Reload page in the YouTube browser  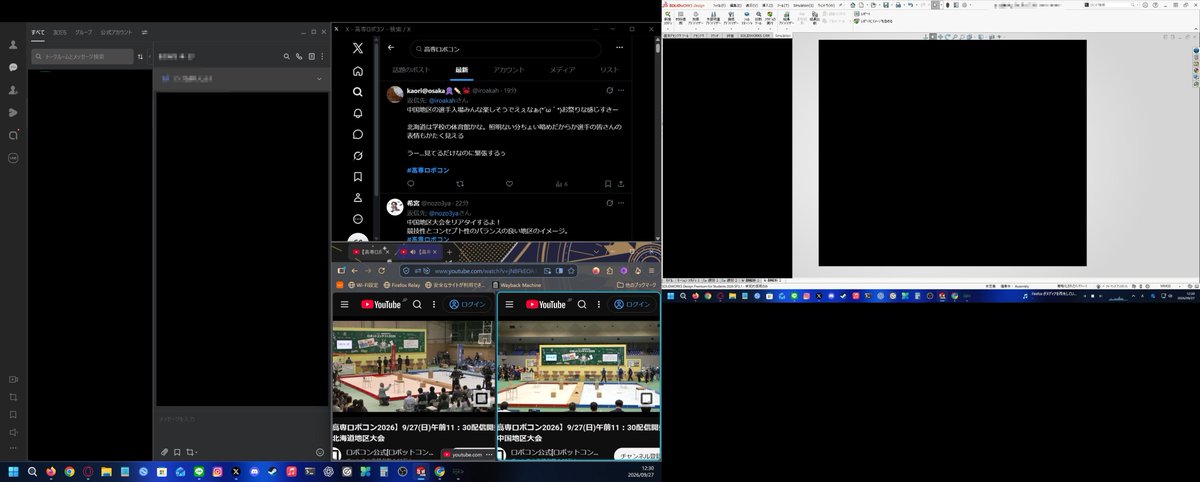point(381,270)
